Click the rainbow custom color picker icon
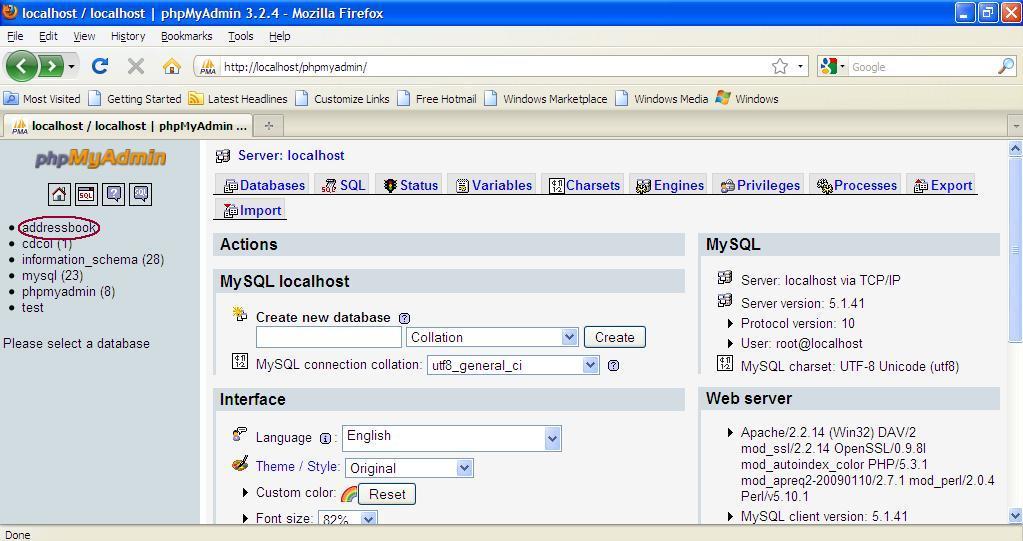This screenshot has height=541, width=1023. [x=349, y=494]
